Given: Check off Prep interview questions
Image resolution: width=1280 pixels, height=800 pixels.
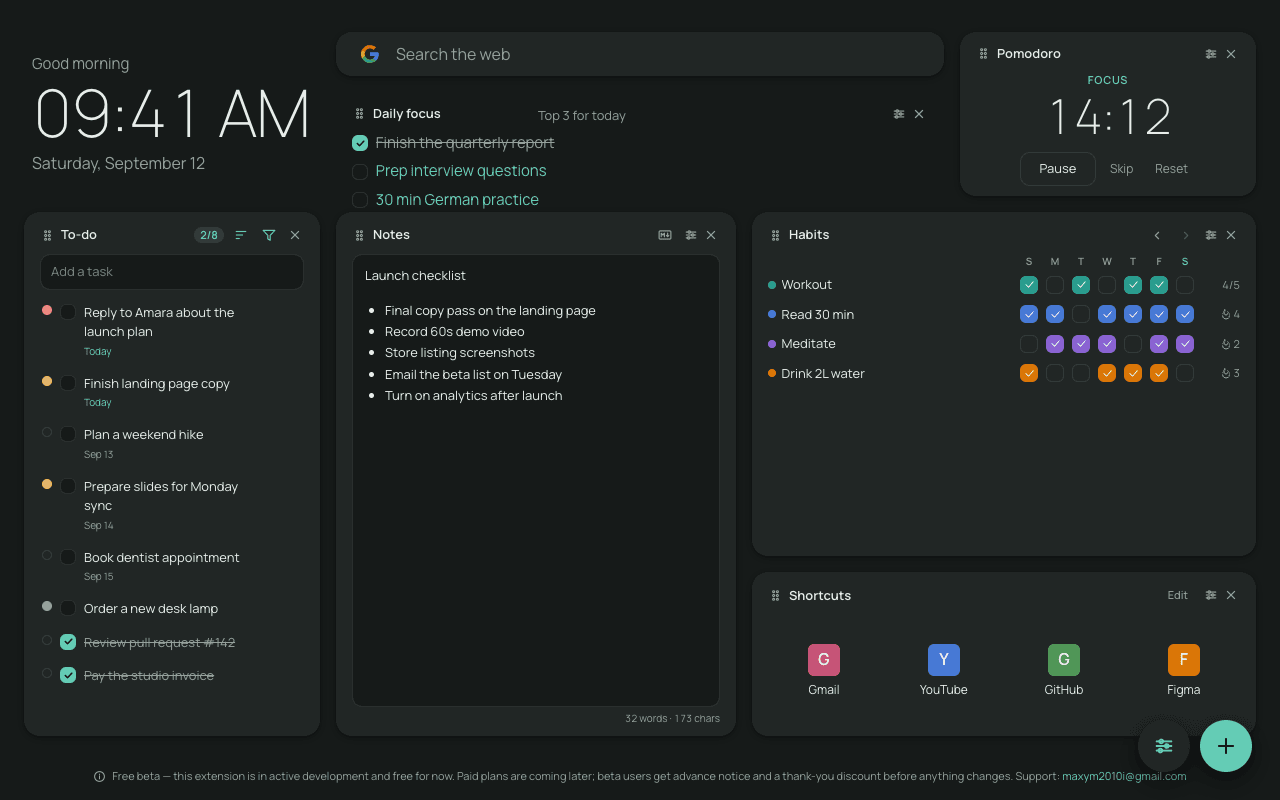Looking at the screenshot, I should (360, 172).
